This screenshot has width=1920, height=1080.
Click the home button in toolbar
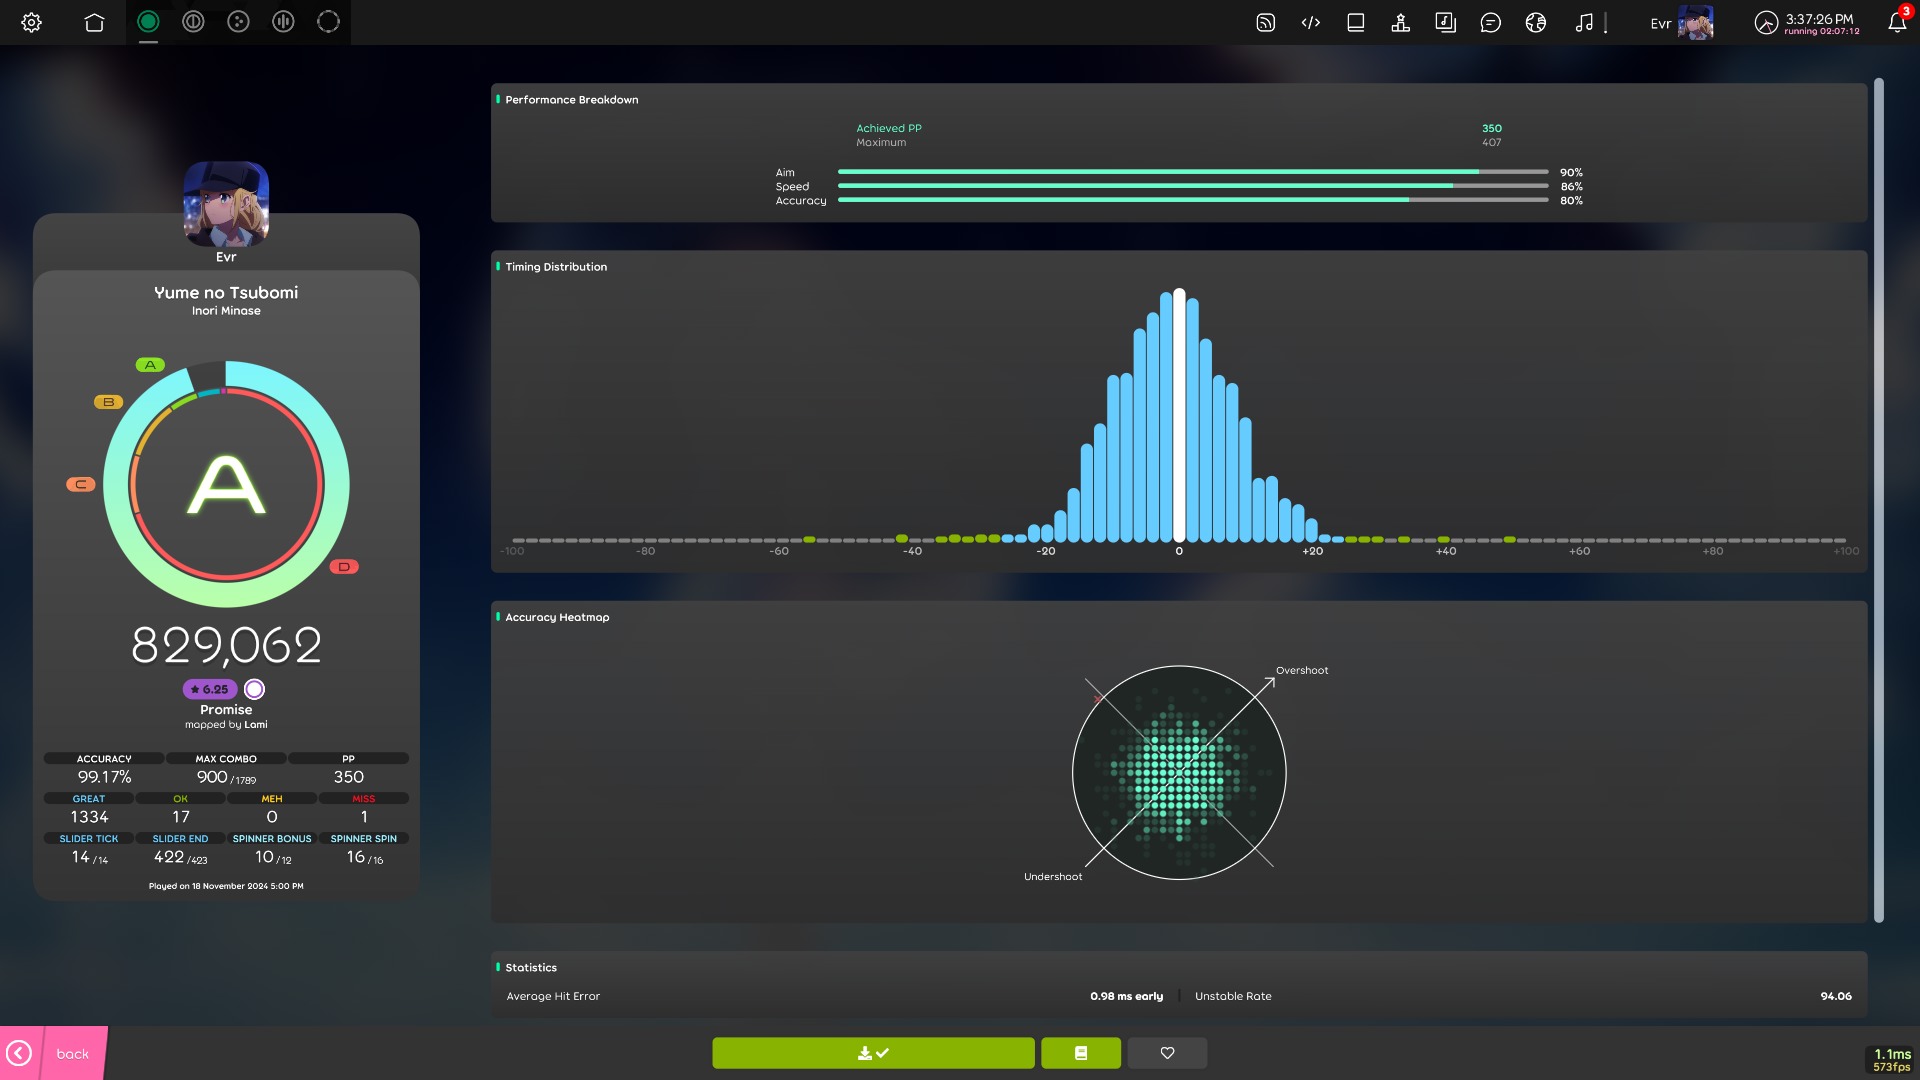coord(94,22)
